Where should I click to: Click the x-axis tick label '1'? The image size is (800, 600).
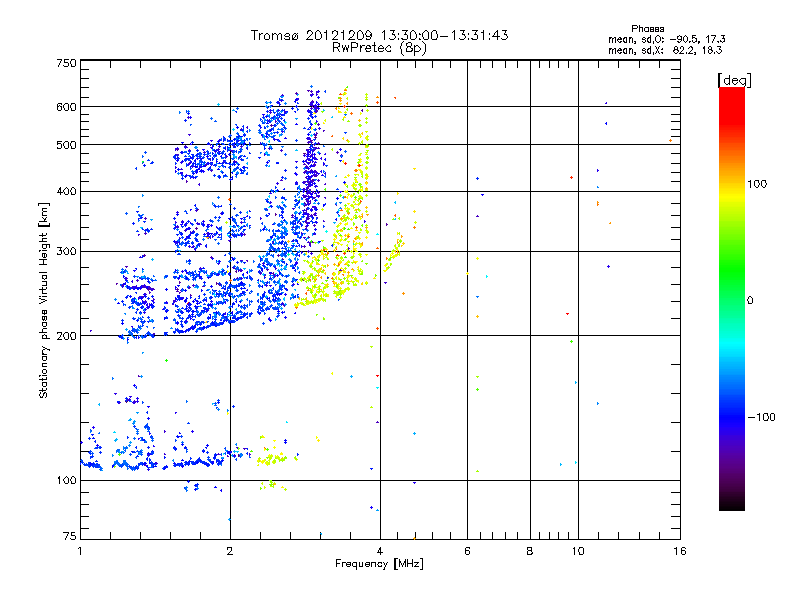(x=80, y=551)
